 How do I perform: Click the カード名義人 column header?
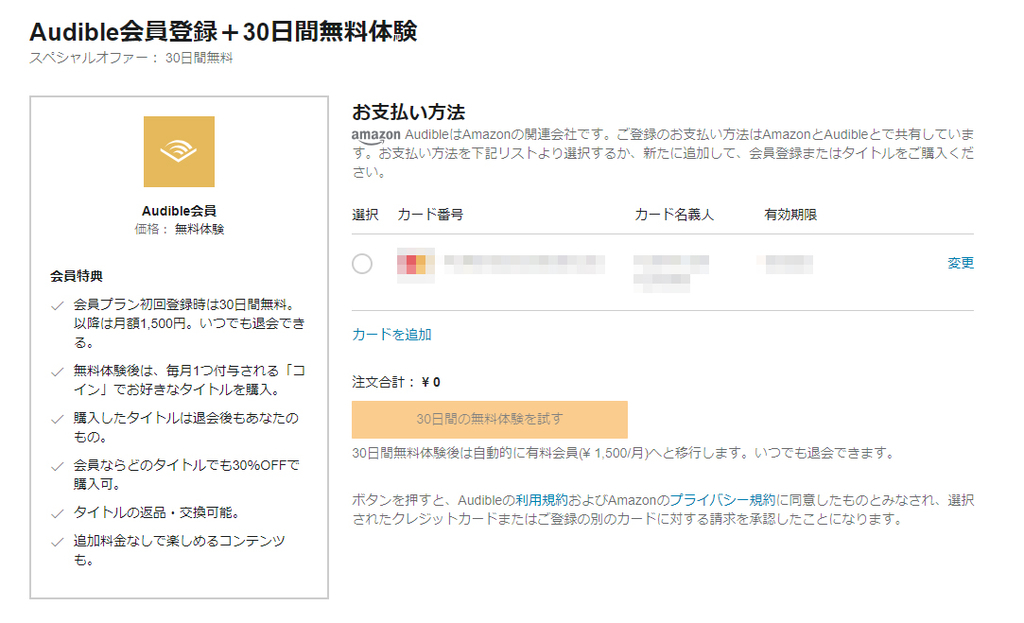[674, 214]
